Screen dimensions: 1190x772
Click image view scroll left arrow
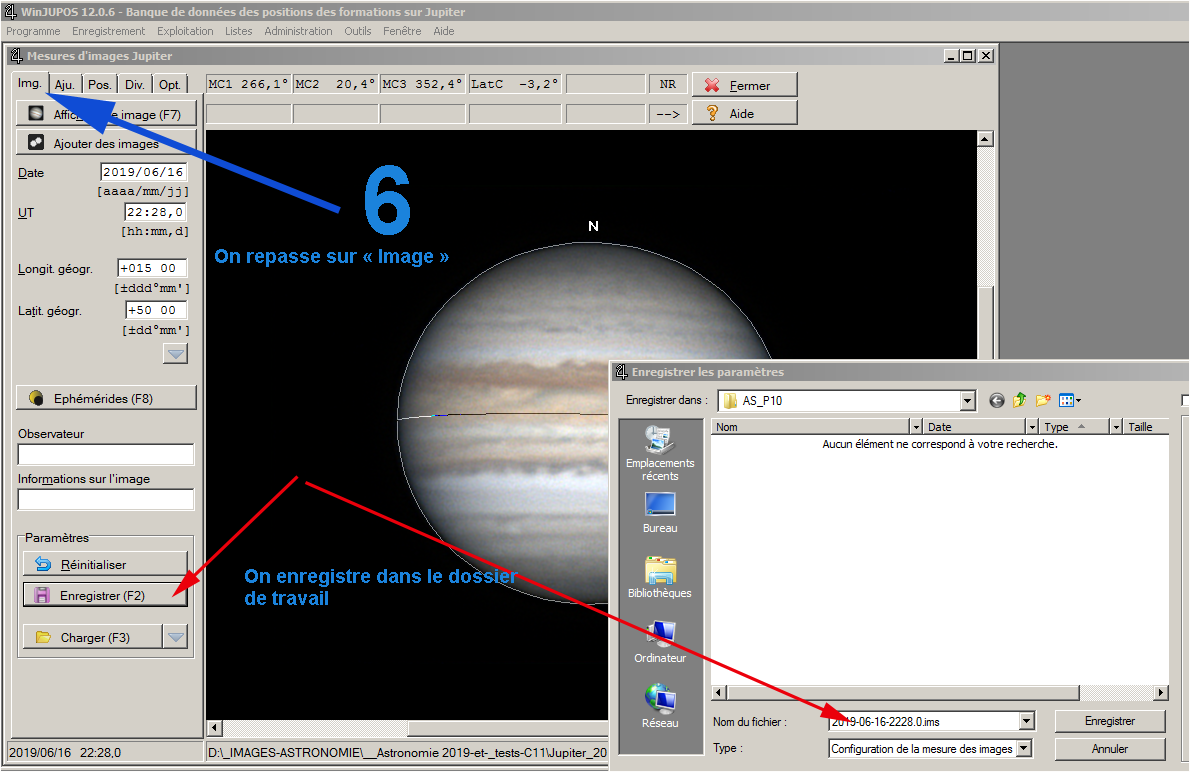pos(214,728)
